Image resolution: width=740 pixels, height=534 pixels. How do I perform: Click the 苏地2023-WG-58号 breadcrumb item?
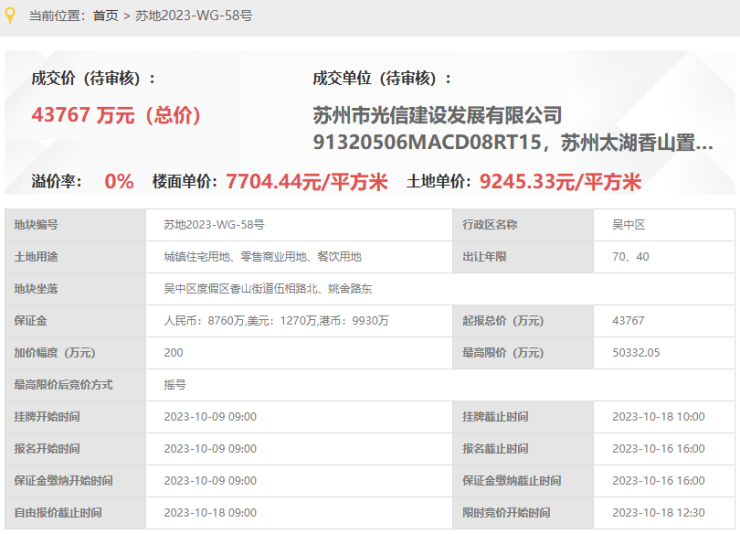pyautogui.click(x=193, y=16)
